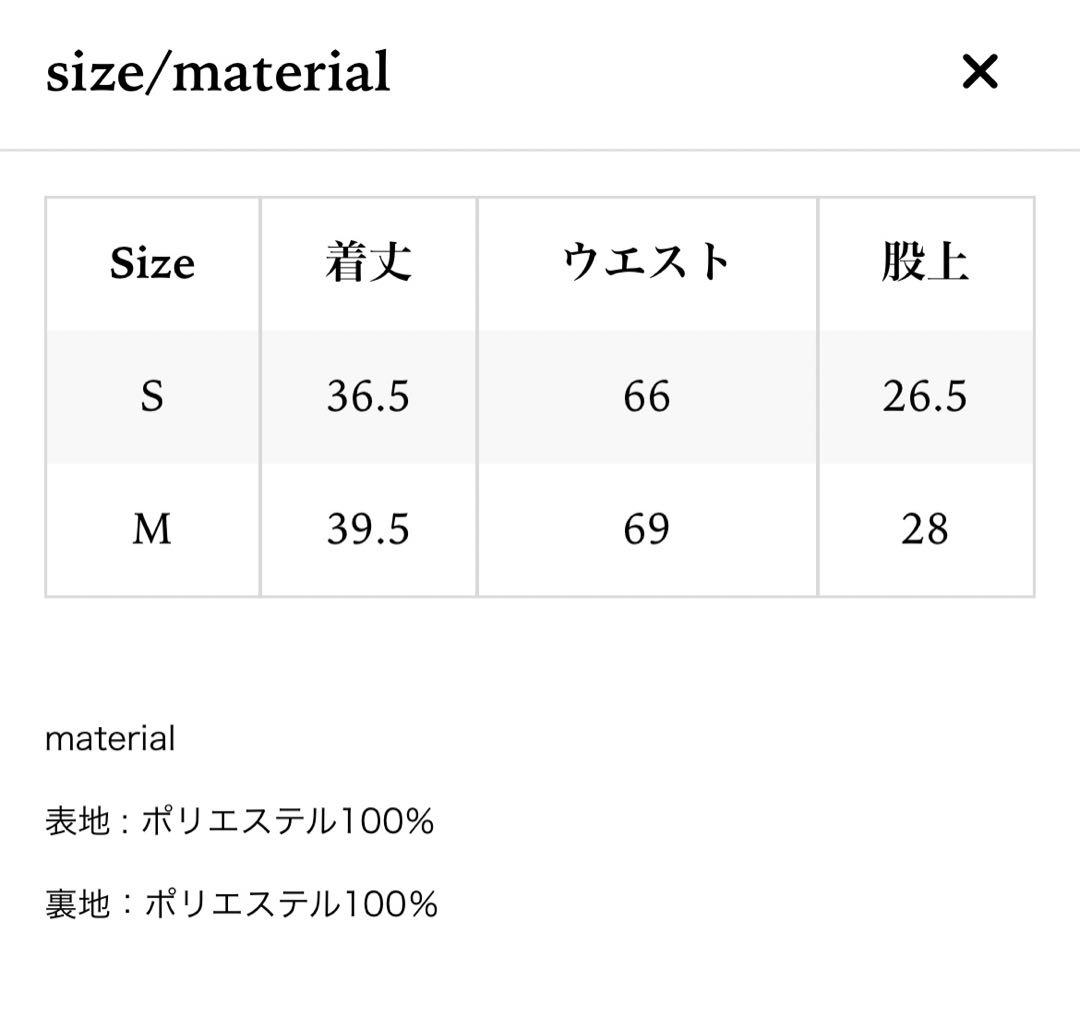Click the S cell in Size column
Viewport: 1080px width, 1019px height.
(x=153, y=396)
